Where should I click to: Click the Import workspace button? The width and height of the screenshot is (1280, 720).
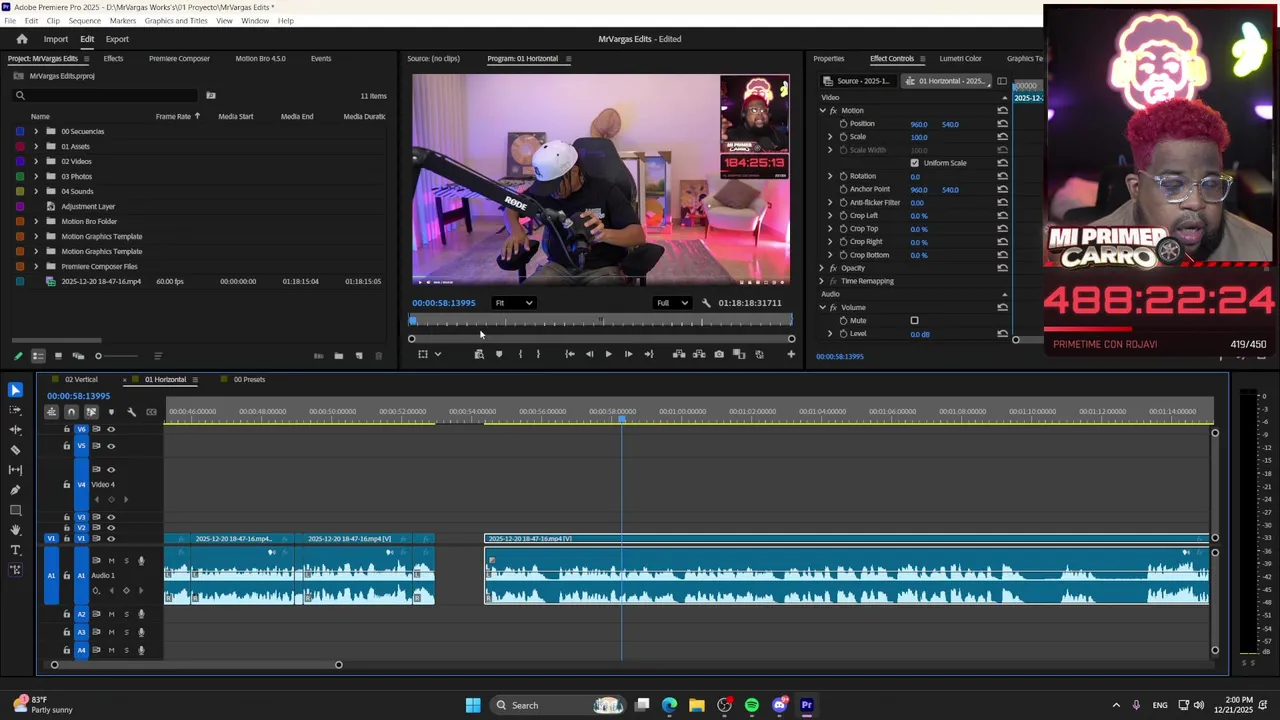point(55,39)
